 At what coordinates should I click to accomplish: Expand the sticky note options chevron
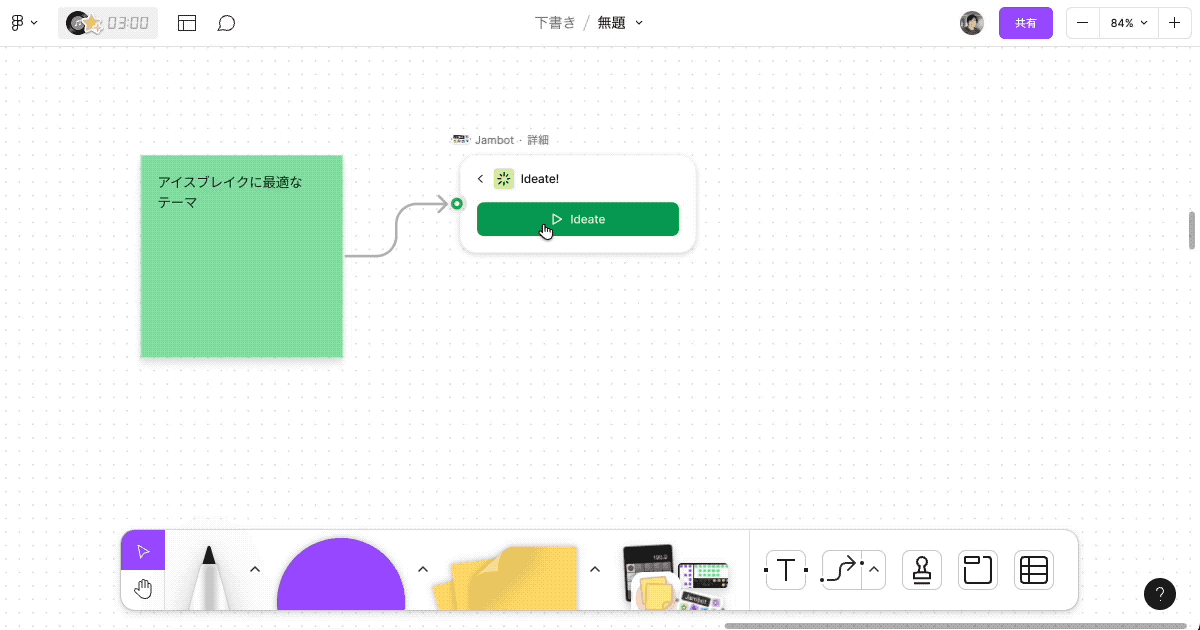coord(594,568)
